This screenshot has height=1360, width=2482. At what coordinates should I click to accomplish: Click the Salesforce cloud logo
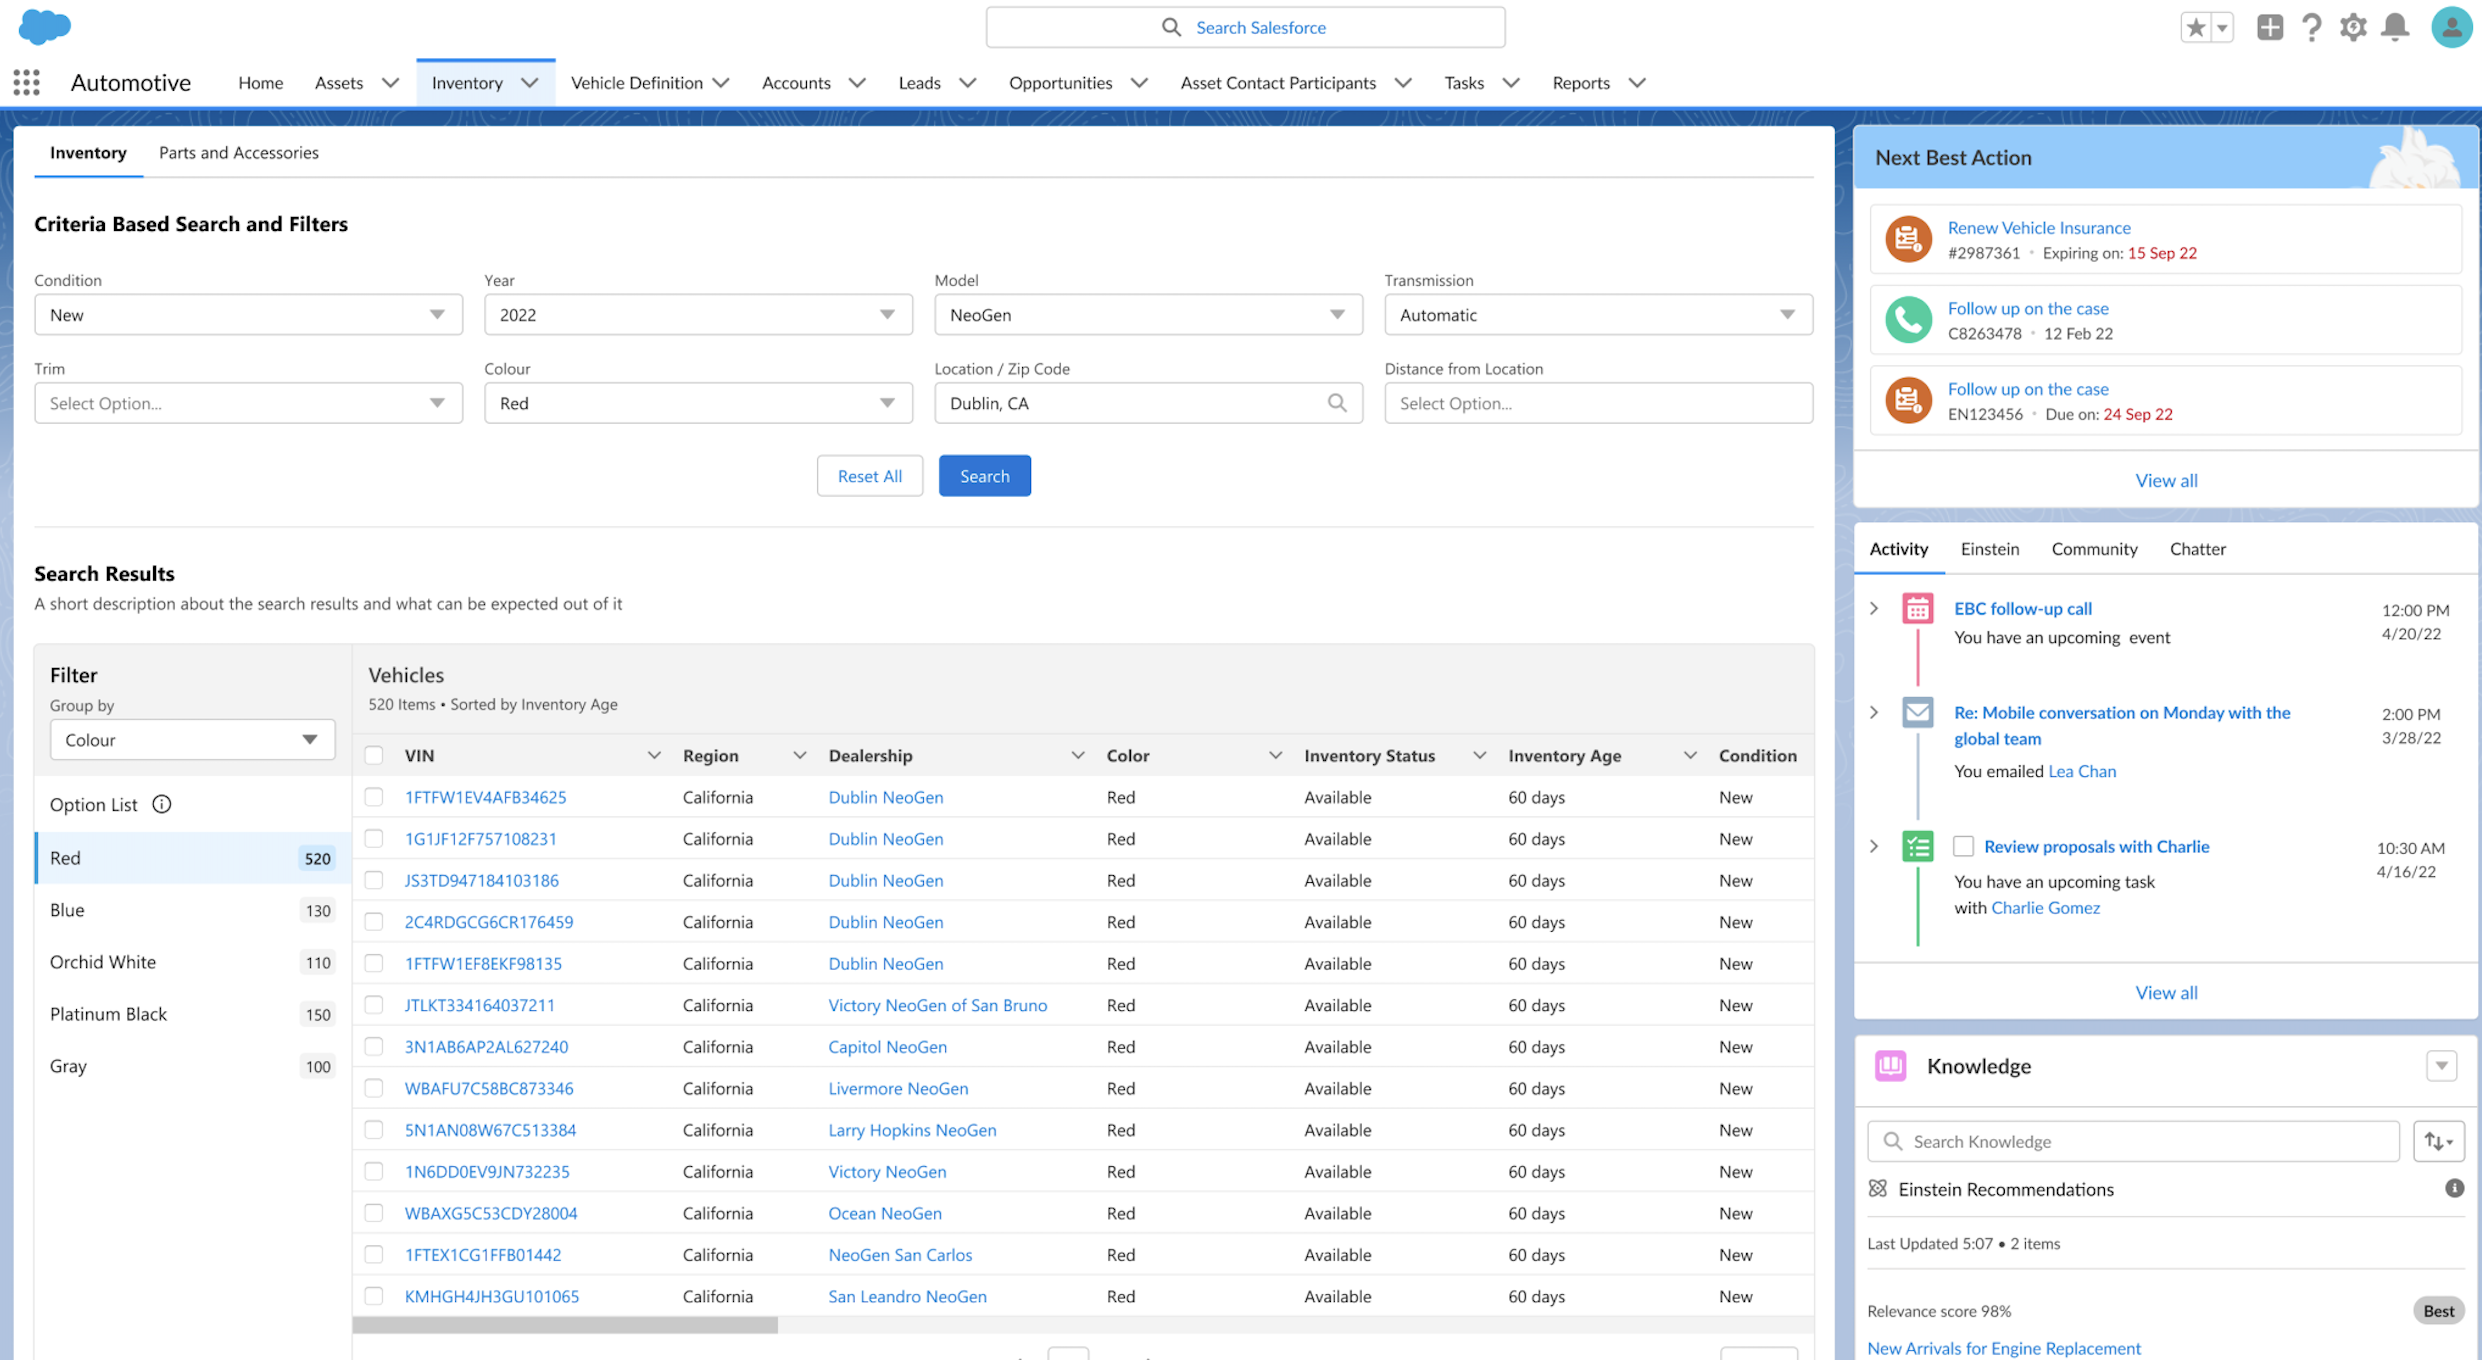45,26
